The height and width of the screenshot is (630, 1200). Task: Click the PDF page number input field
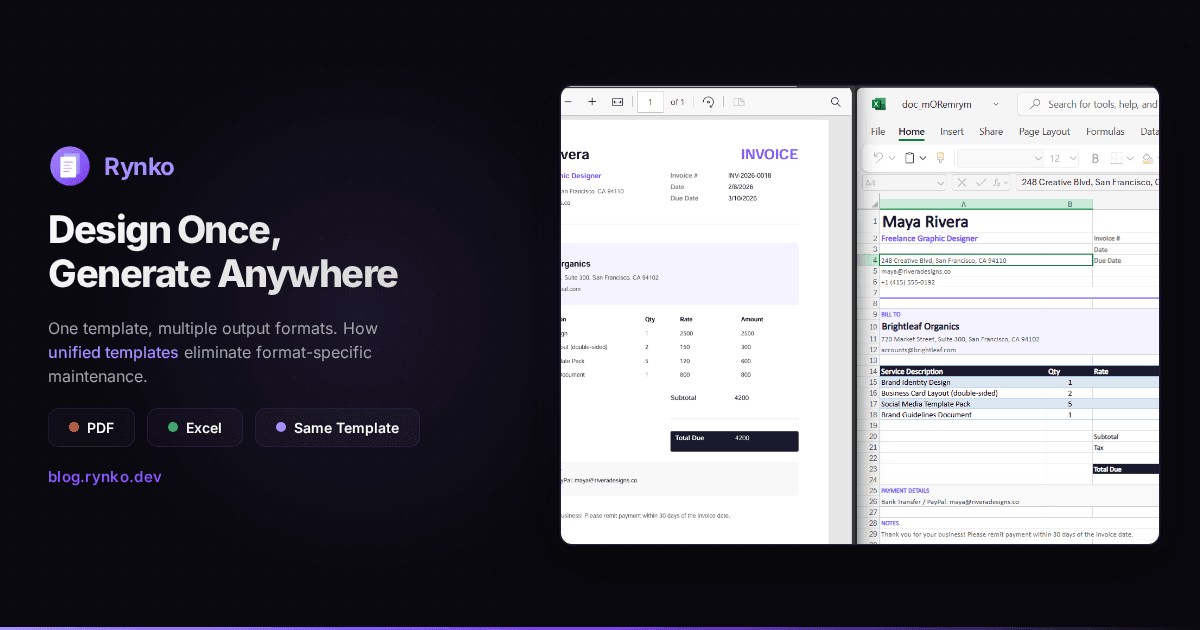(650, 102)
